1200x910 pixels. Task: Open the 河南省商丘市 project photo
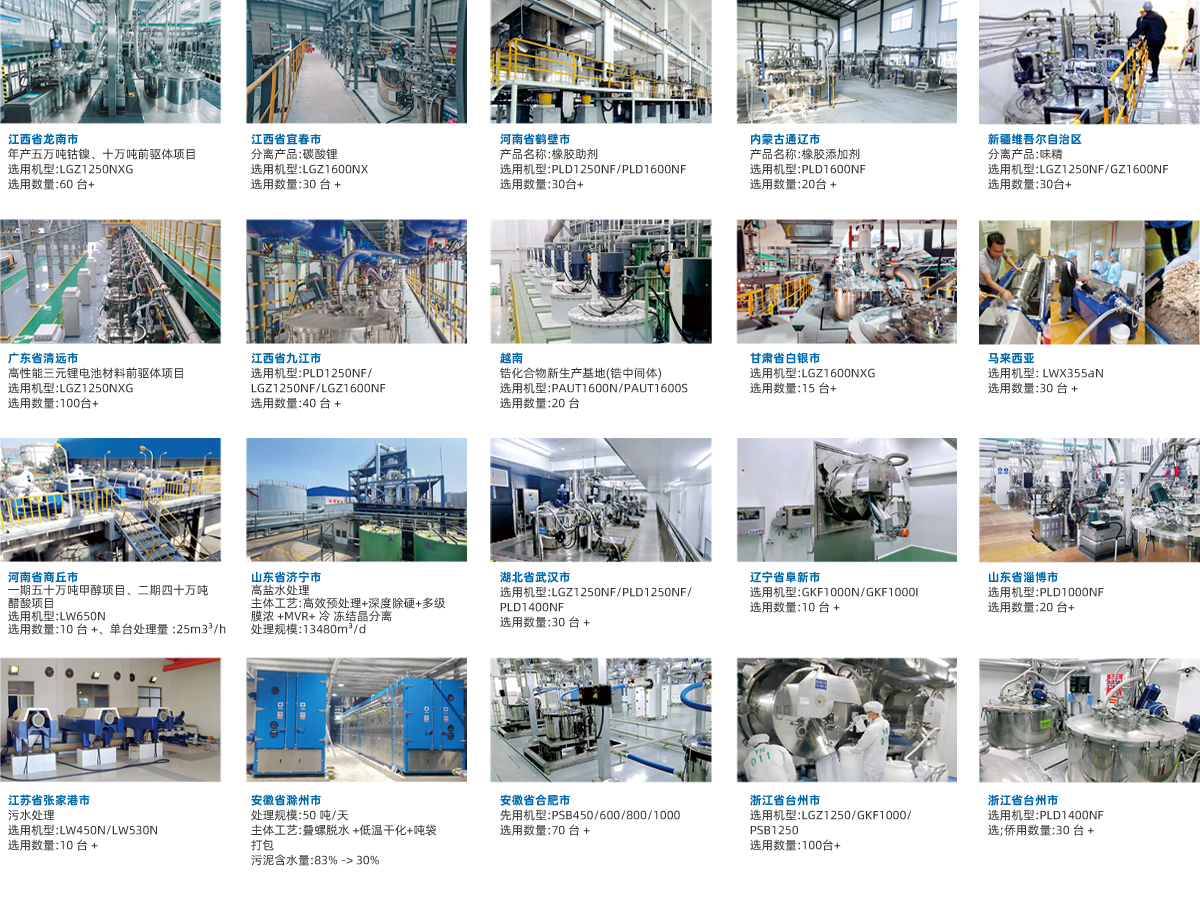110,500
